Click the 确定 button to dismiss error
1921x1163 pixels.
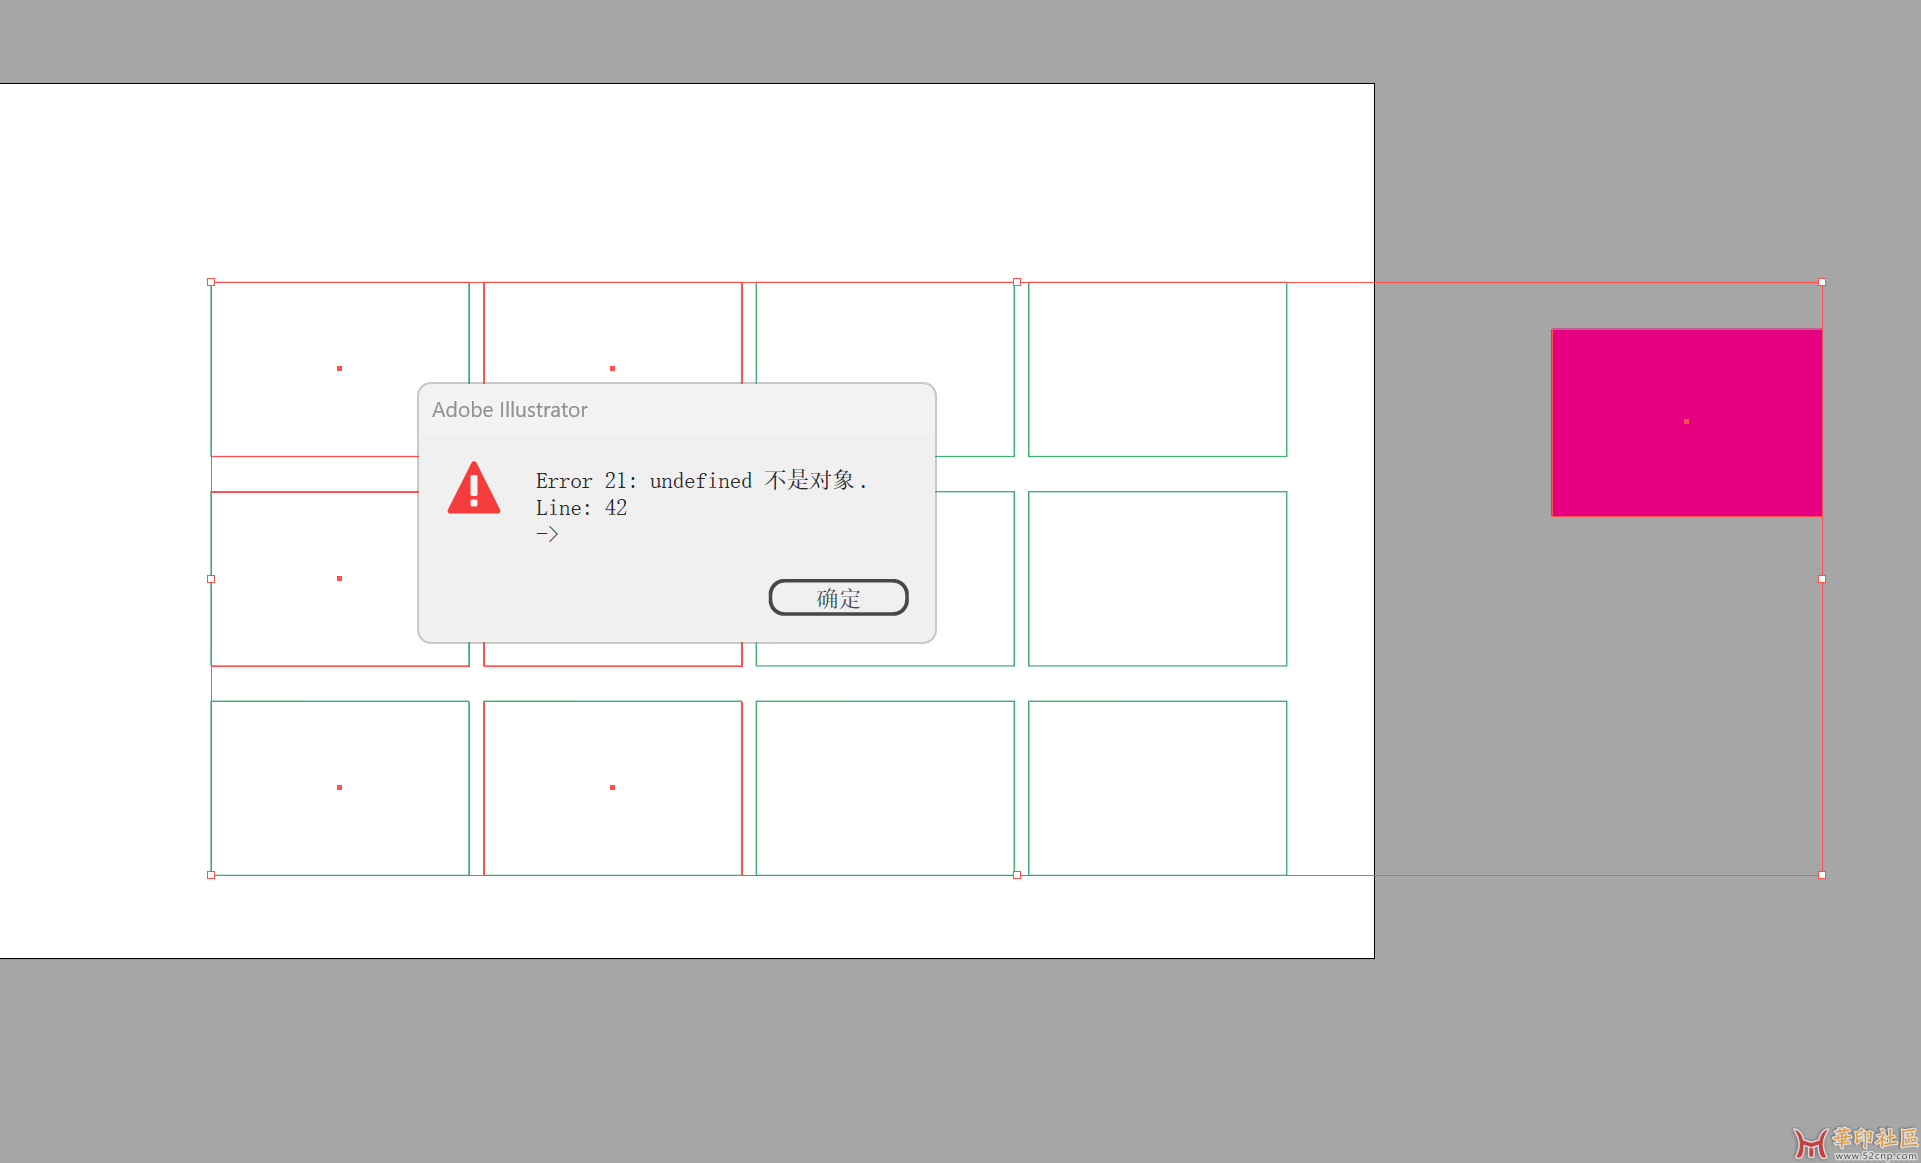pos(836,595)
